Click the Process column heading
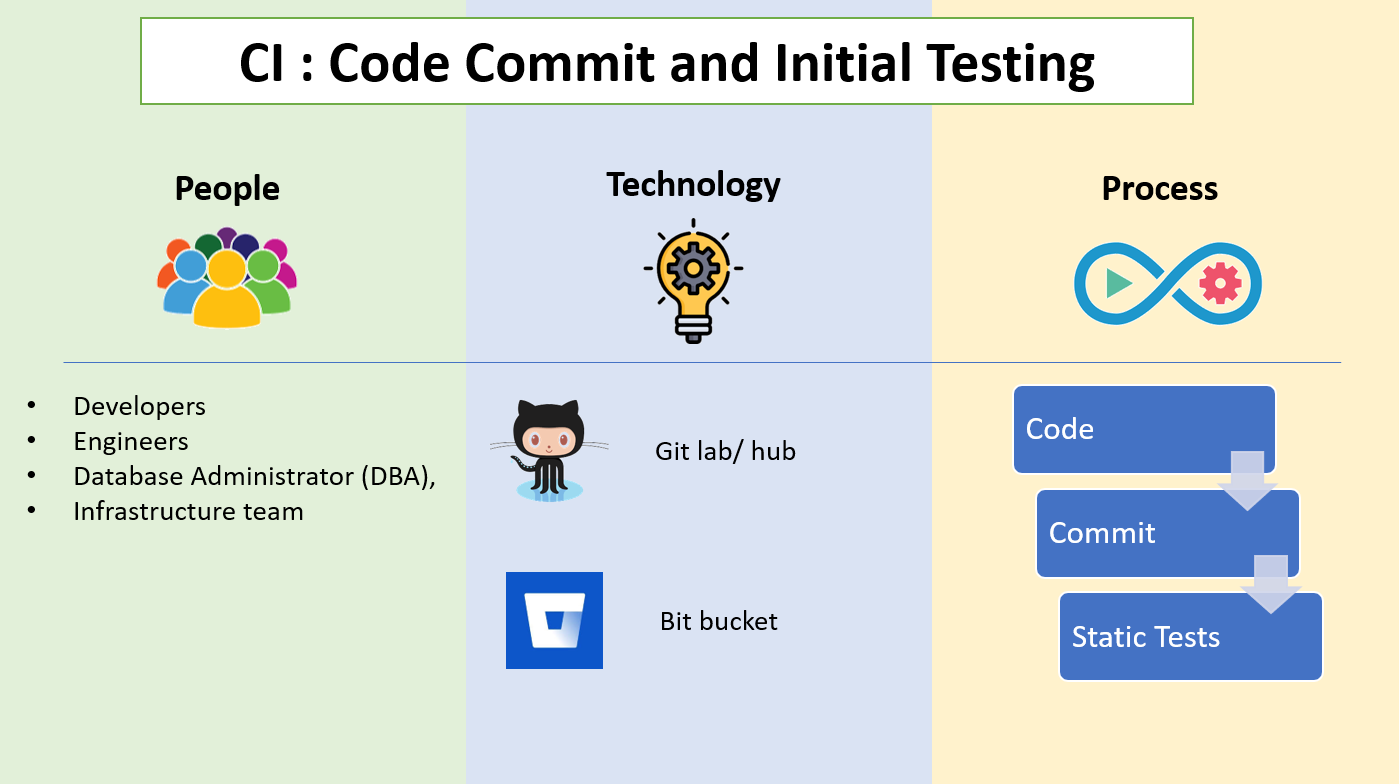Viewport: 1399px width, 784px height. (x=1160, y=188)
